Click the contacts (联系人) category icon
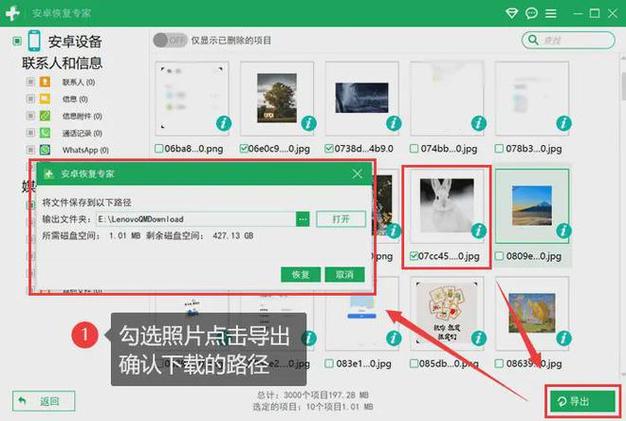Screen dimensions: 626x421 pyautogui.click(x=45, y=82)
